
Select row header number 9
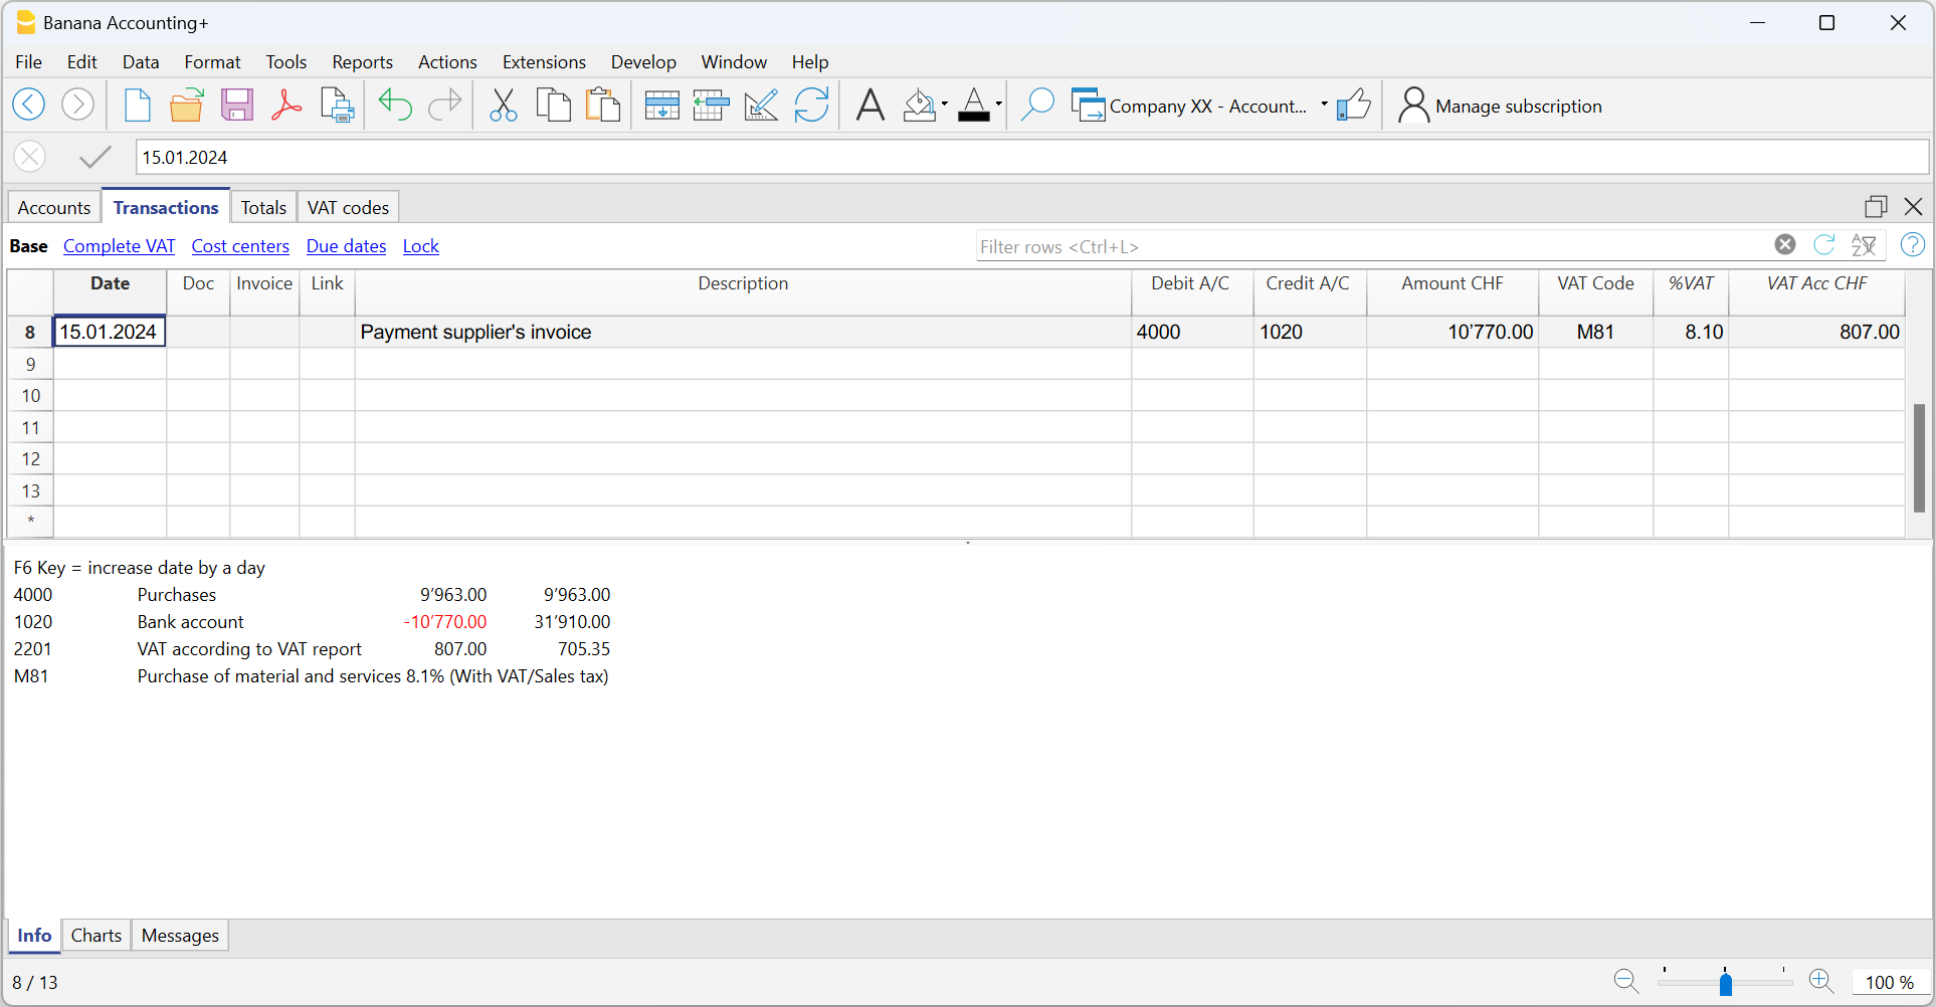[31, 364]
